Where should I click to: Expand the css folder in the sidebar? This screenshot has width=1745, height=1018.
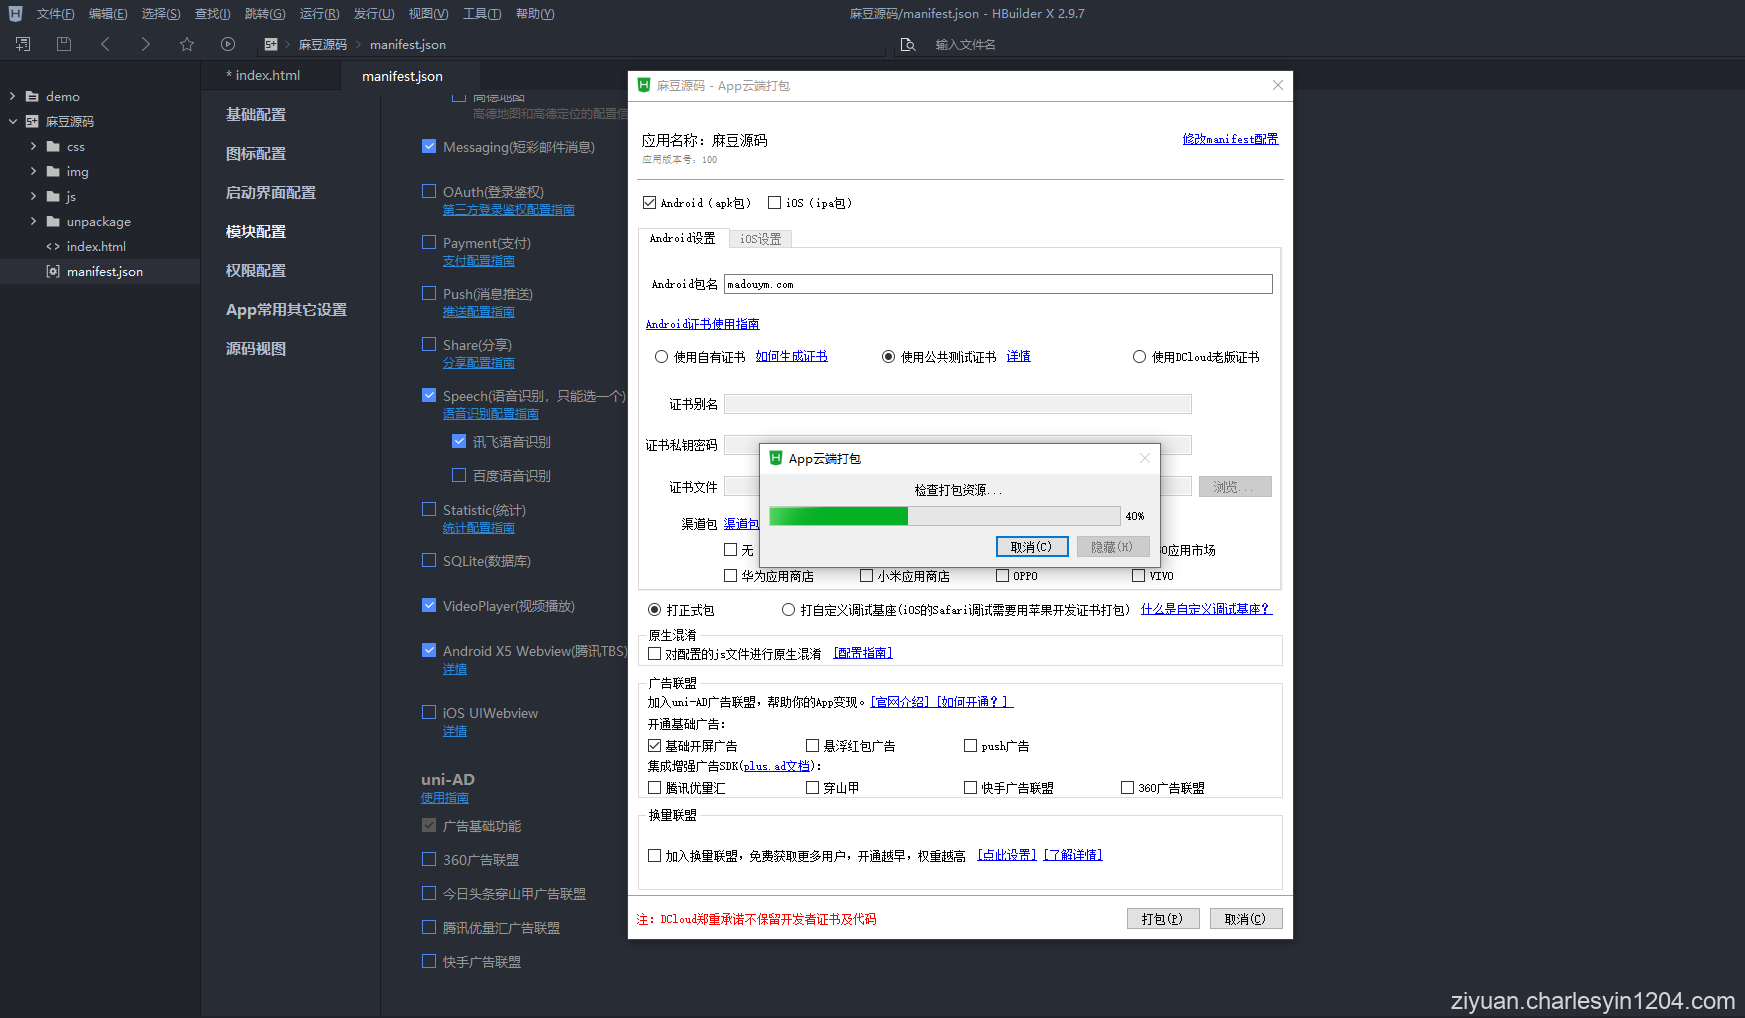tap(33, 146)
